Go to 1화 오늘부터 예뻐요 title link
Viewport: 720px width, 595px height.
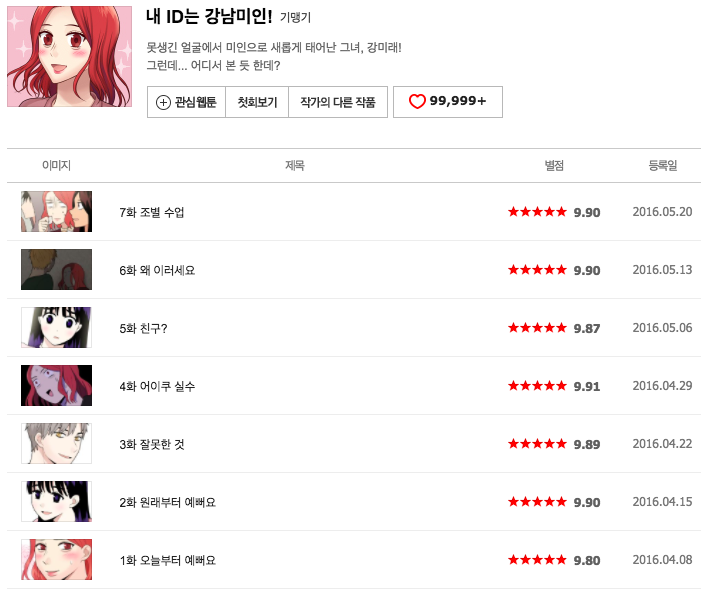tap(167, 561)
